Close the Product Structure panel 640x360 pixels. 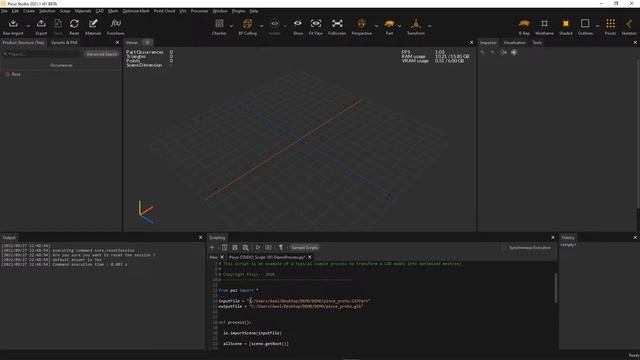[x=118, y=42]
